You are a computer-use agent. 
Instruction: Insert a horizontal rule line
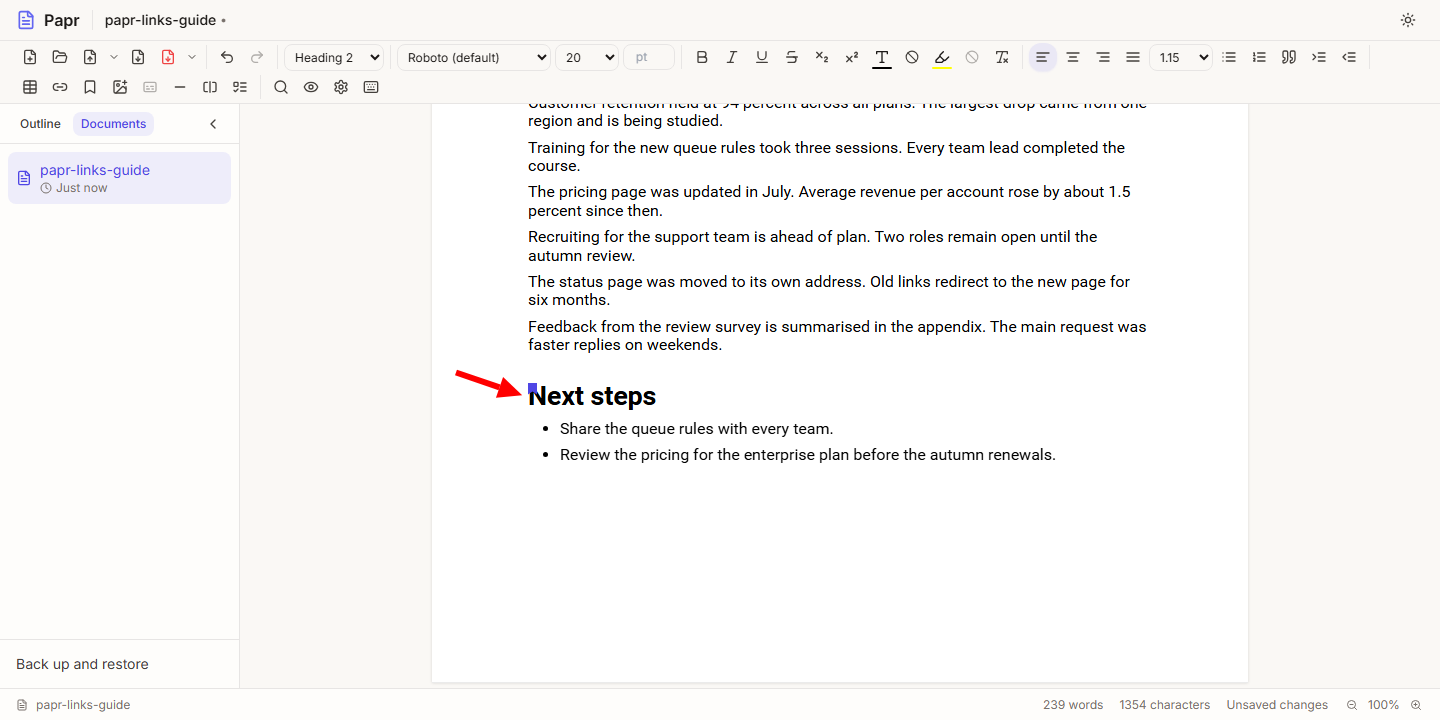pyautogui.click(x=180, y=87)
